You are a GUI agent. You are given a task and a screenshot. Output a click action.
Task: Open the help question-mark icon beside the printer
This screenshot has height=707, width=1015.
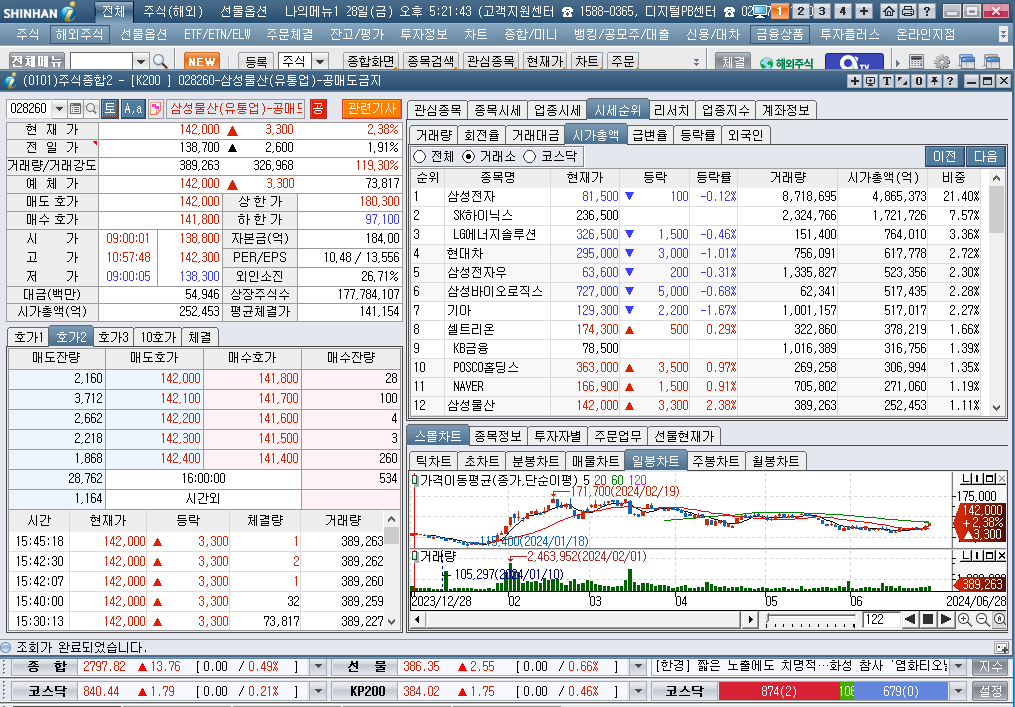coord(926,11)
